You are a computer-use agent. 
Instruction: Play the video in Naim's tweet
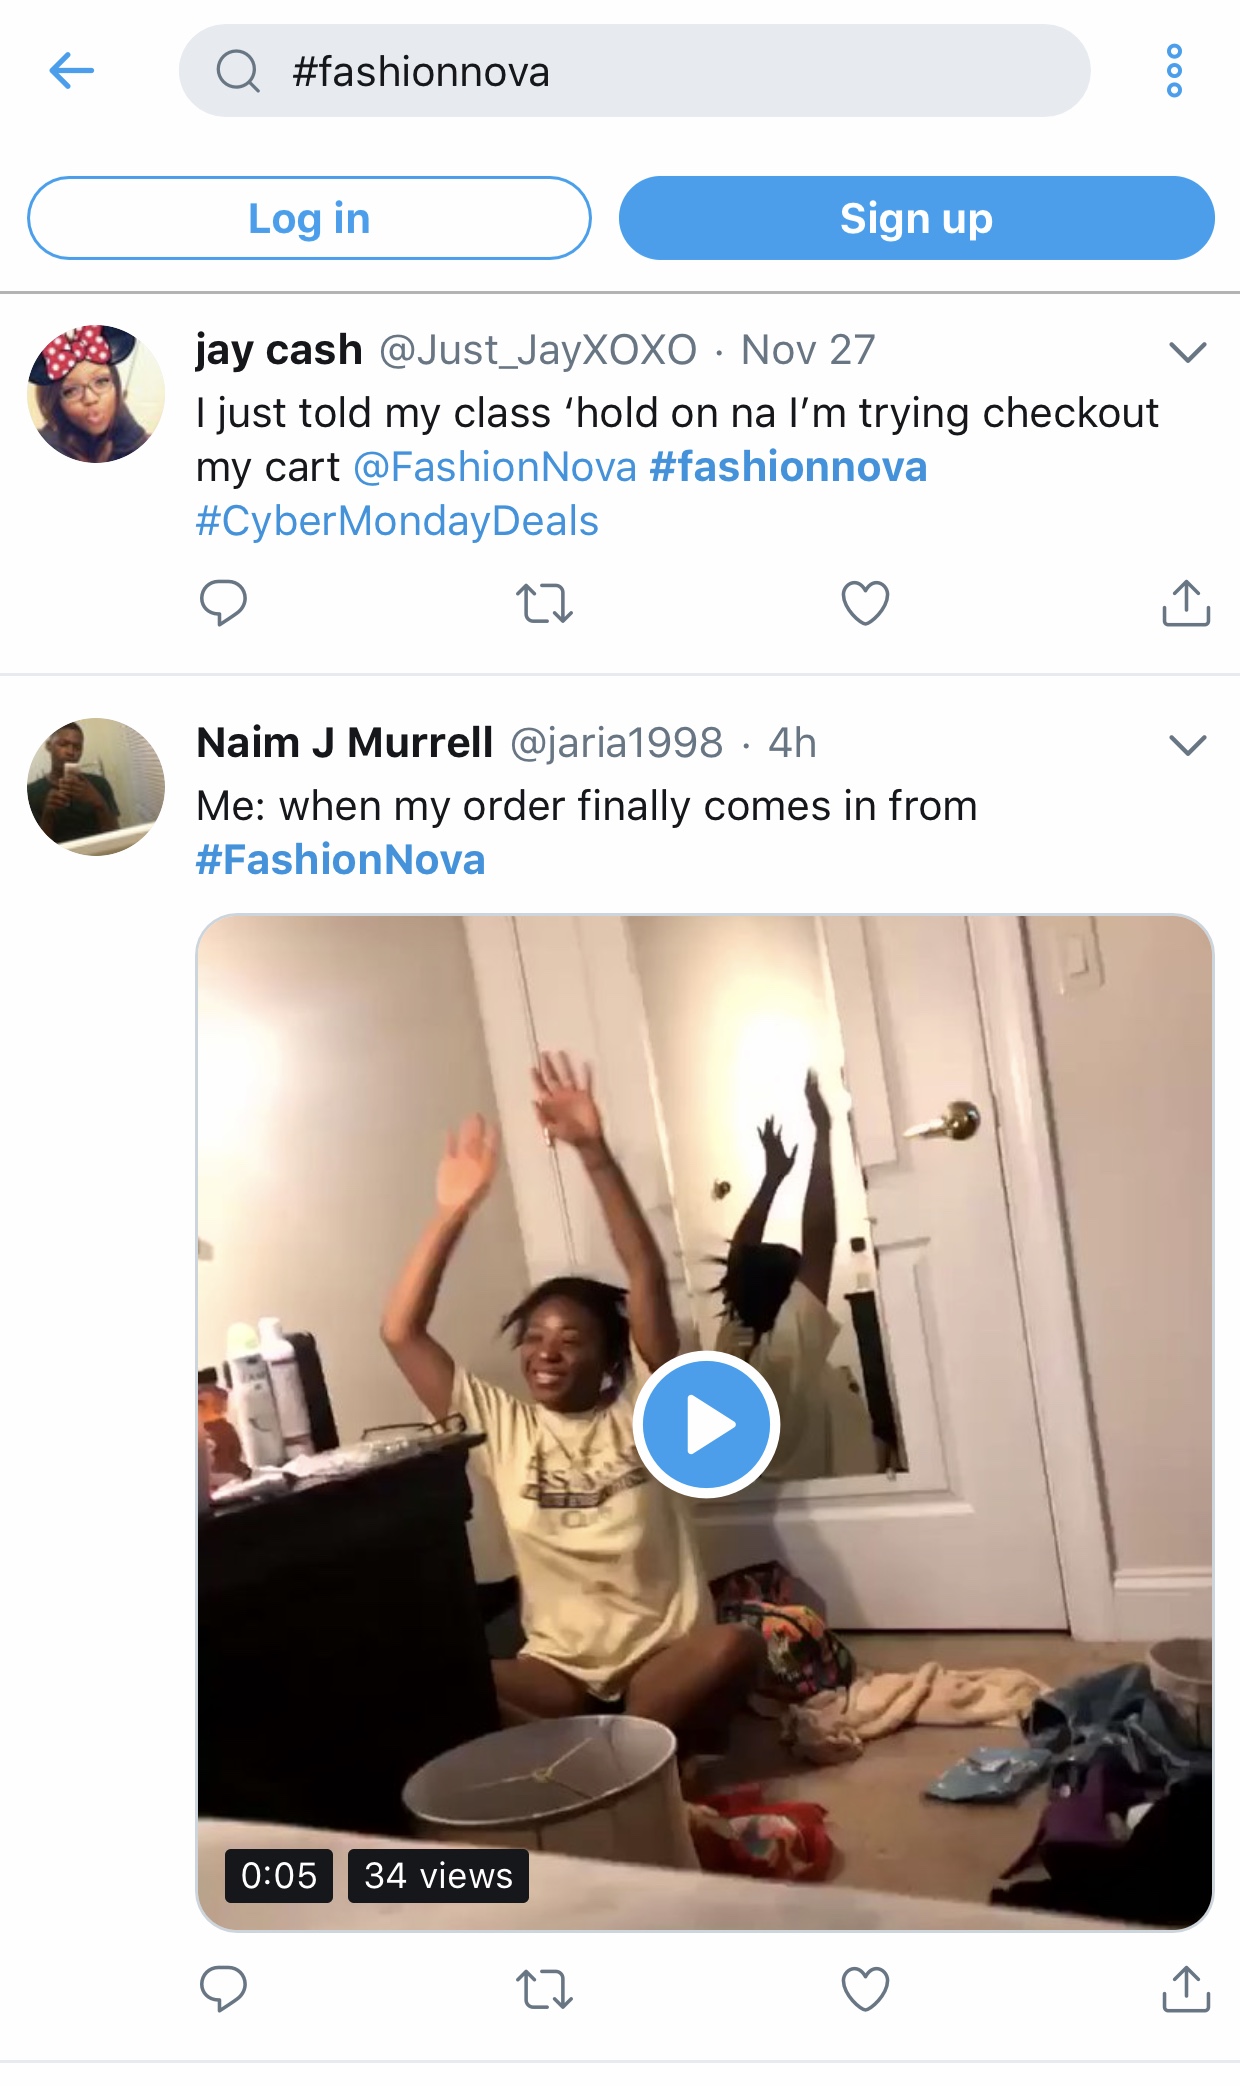tap(706, 1424)
